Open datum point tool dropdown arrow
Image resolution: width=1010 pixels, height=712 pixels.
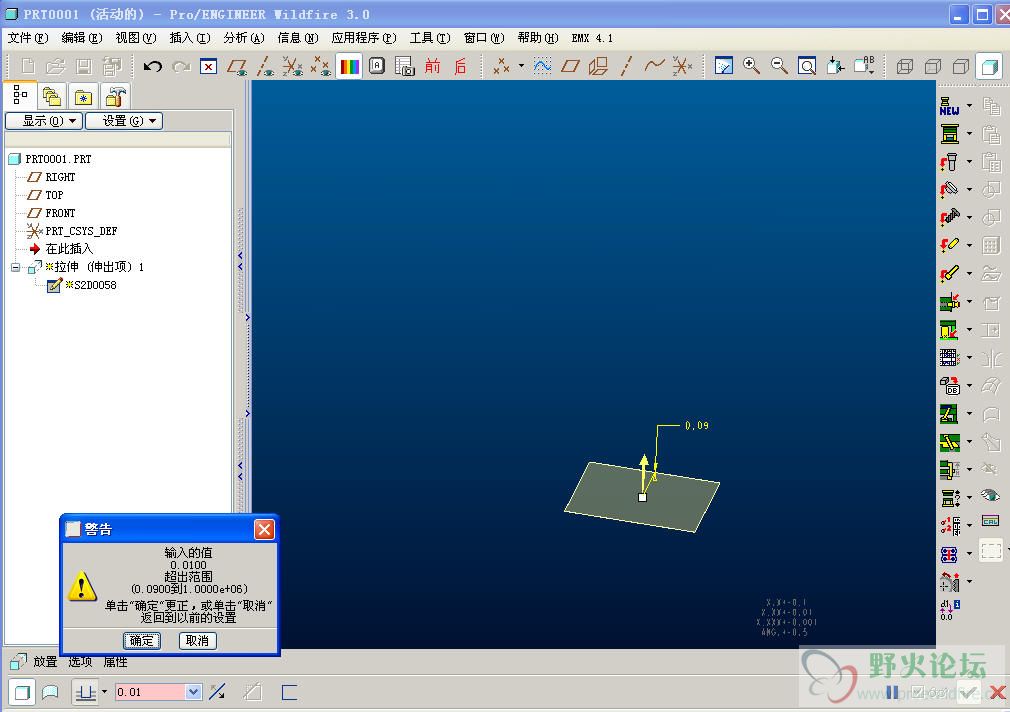[x=521, y=66]
